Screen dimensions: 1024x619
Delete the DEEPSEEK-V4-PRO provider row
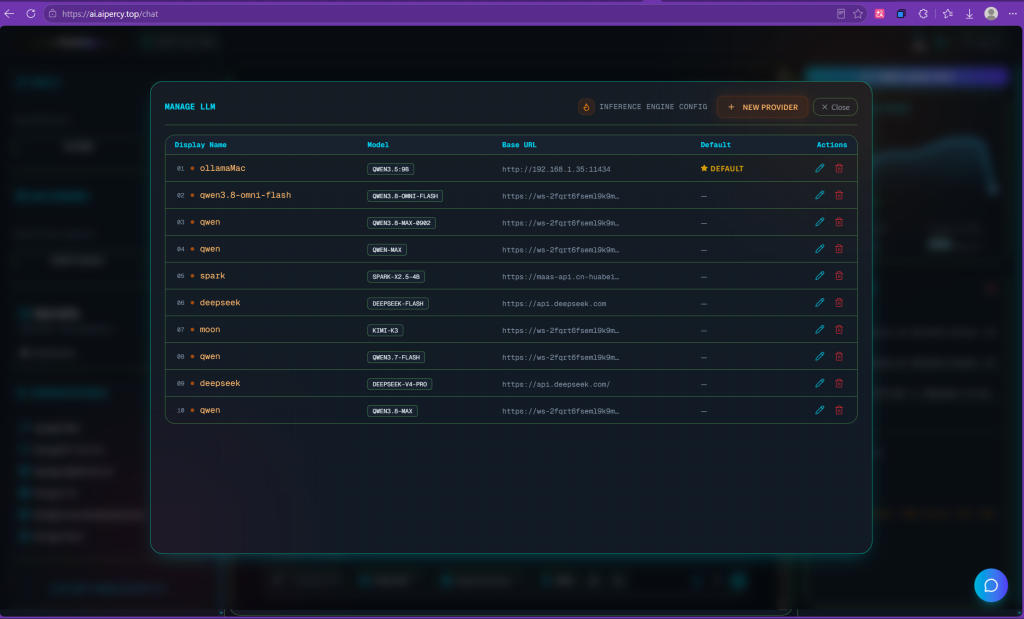pyautogui.click(x=839, y=383)
